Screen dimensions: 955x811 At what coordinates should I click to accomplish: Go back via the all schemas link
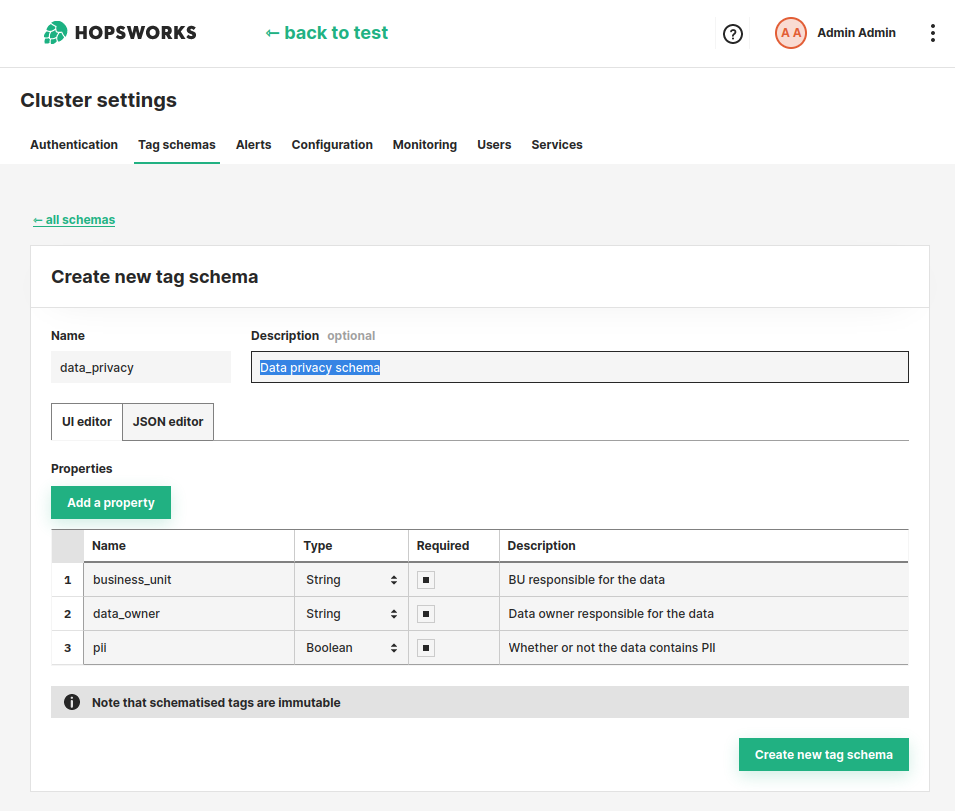point(74,219)
